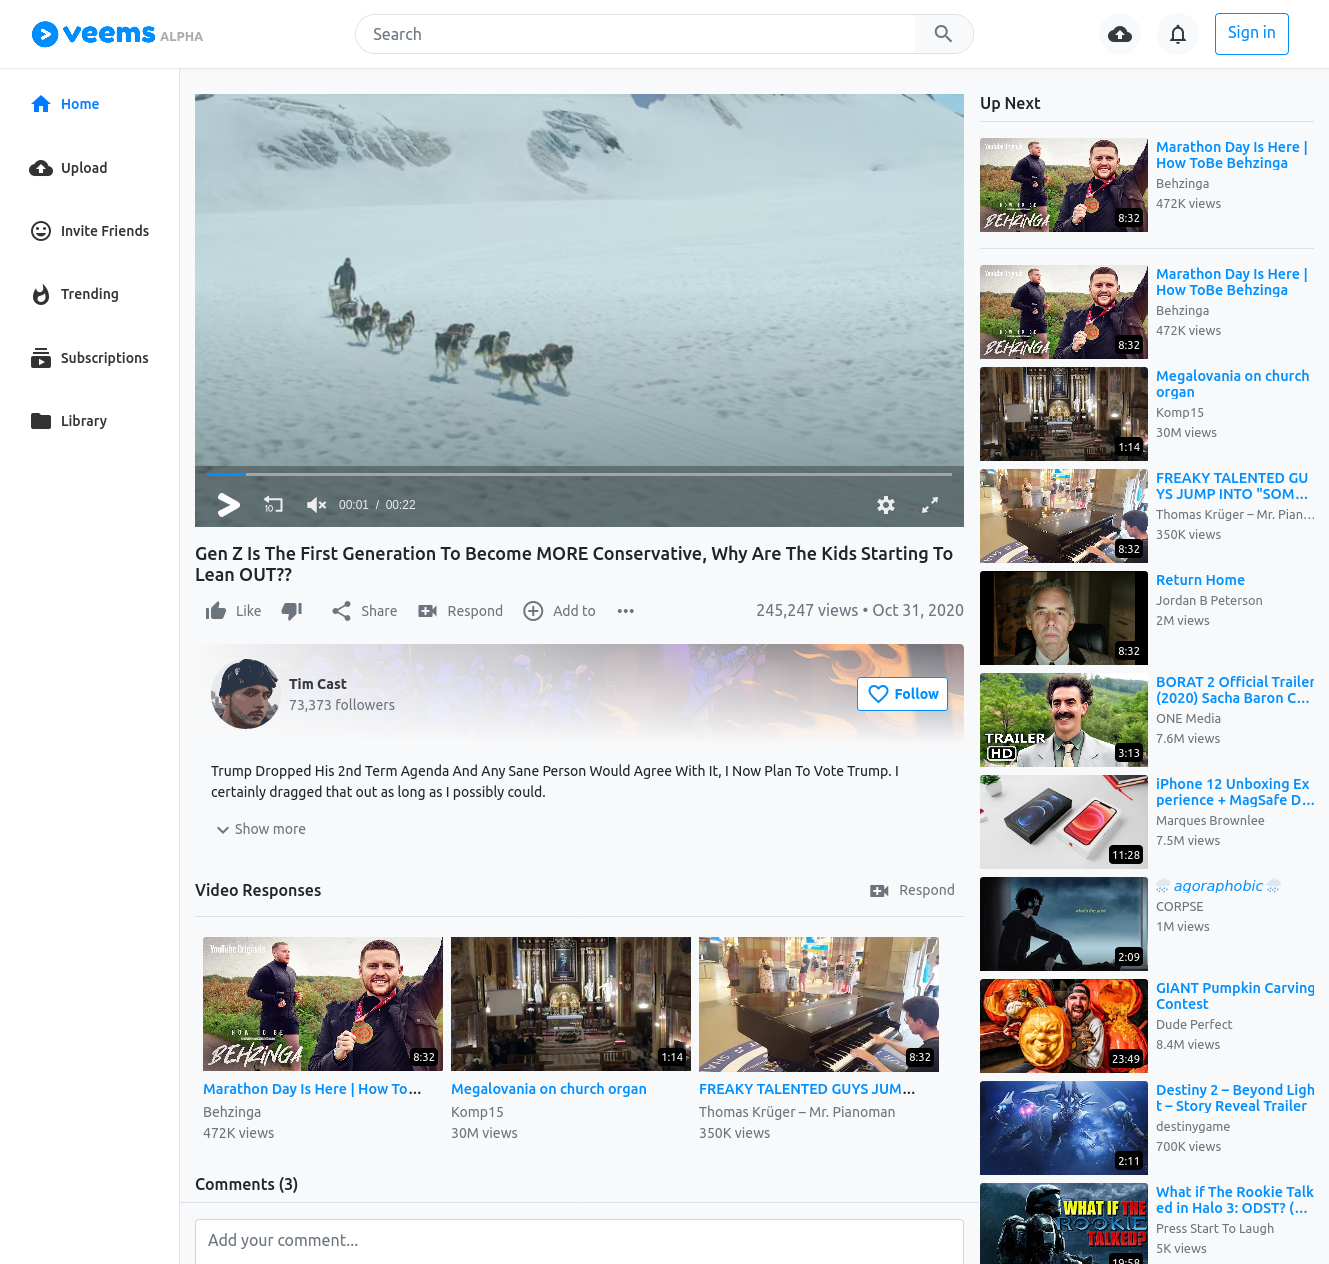This screenshot has width=1329, height=1264.
Task: Open GIANT Pumpkin Carving Contest title
Action: [1235, 996]
